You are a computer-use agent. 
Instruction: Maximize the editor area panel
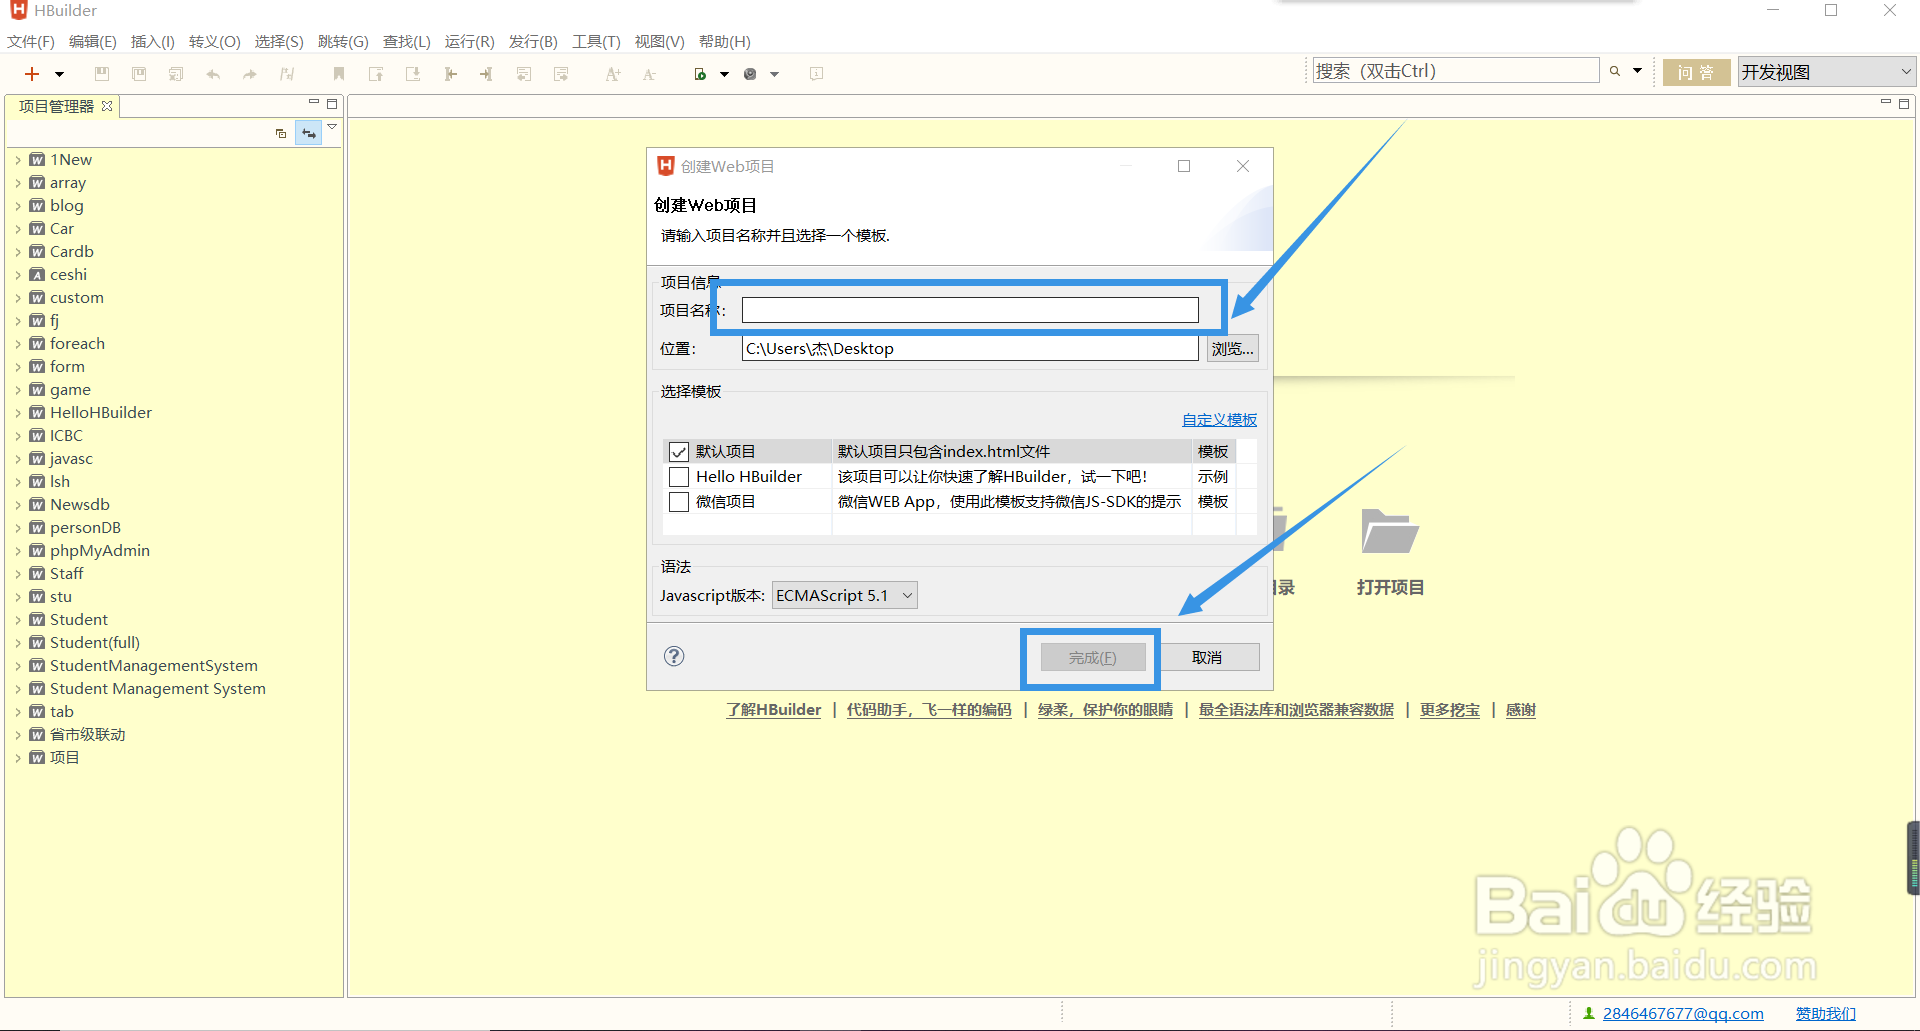(x=1904, y=103)
